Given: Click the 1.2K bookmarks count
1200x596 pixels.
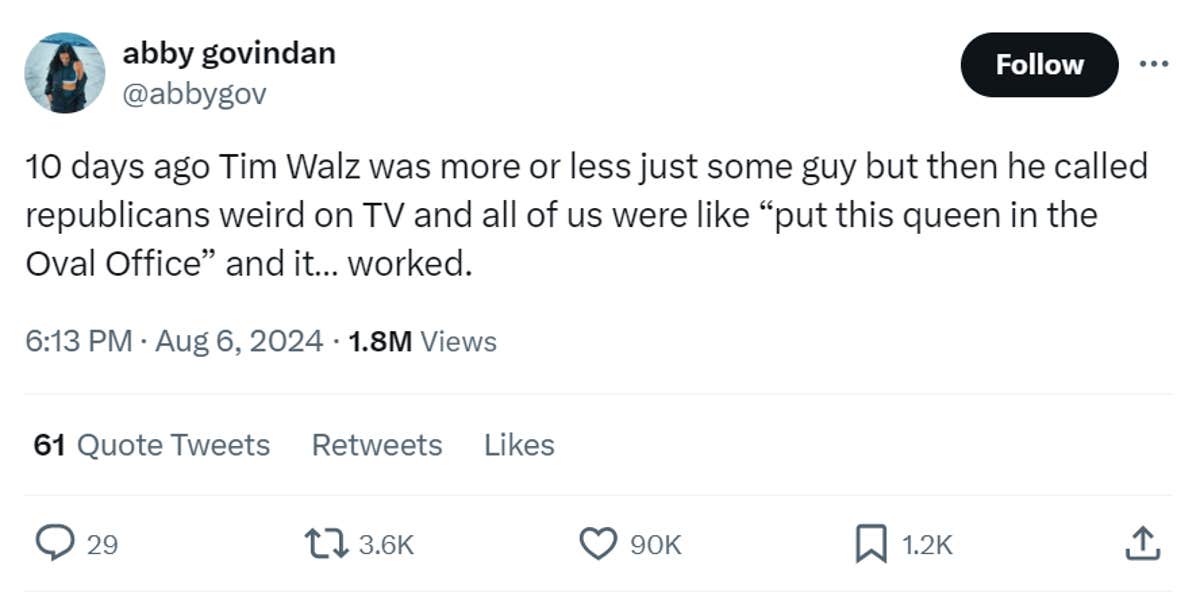Looking at the screenshot, I should click(927, 544).
